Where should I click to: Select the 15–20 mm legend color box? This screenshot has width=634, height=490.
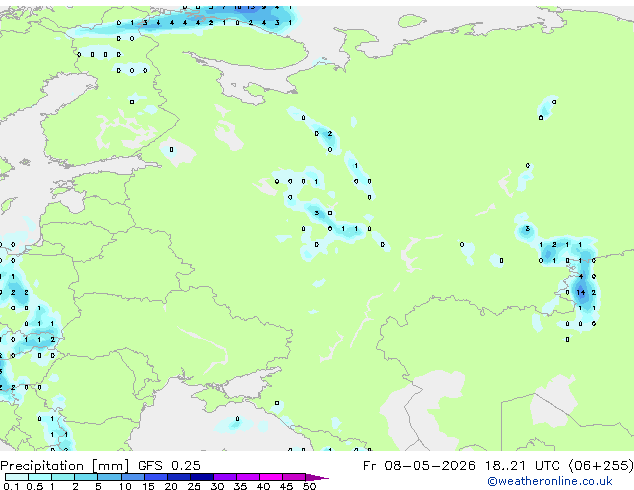[156, 477]
